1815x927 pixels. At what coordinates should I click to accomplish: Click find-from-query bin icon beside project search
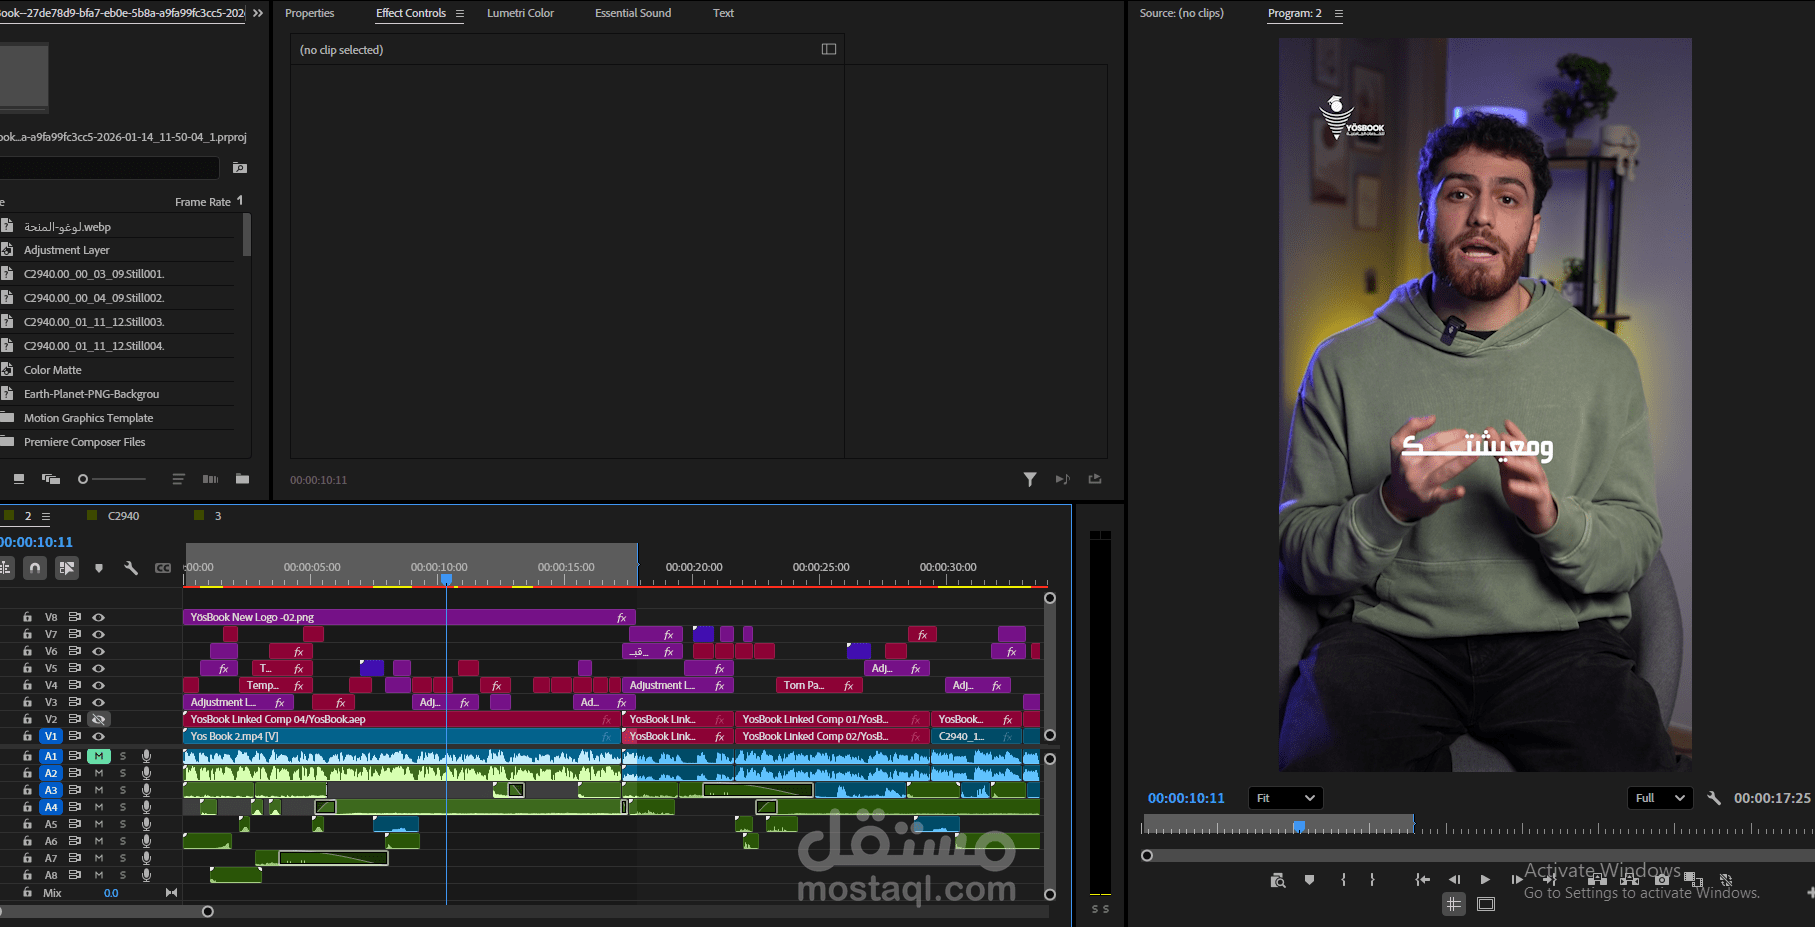point(240,168)
